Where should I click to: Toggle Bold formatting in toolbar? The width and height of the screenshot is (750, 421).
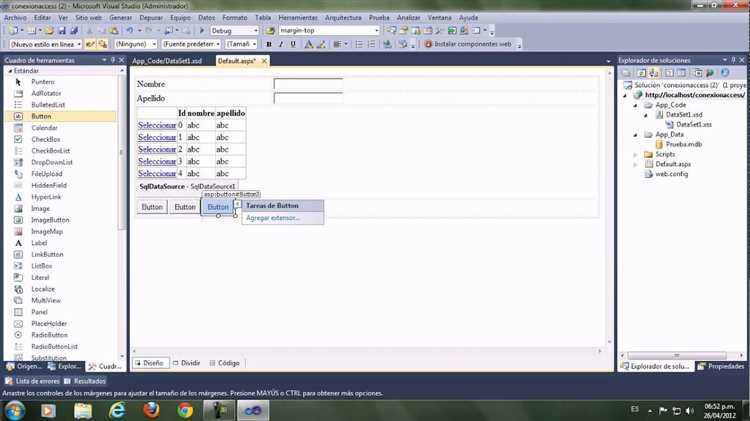pyautogui.click(x=269, y=44)
